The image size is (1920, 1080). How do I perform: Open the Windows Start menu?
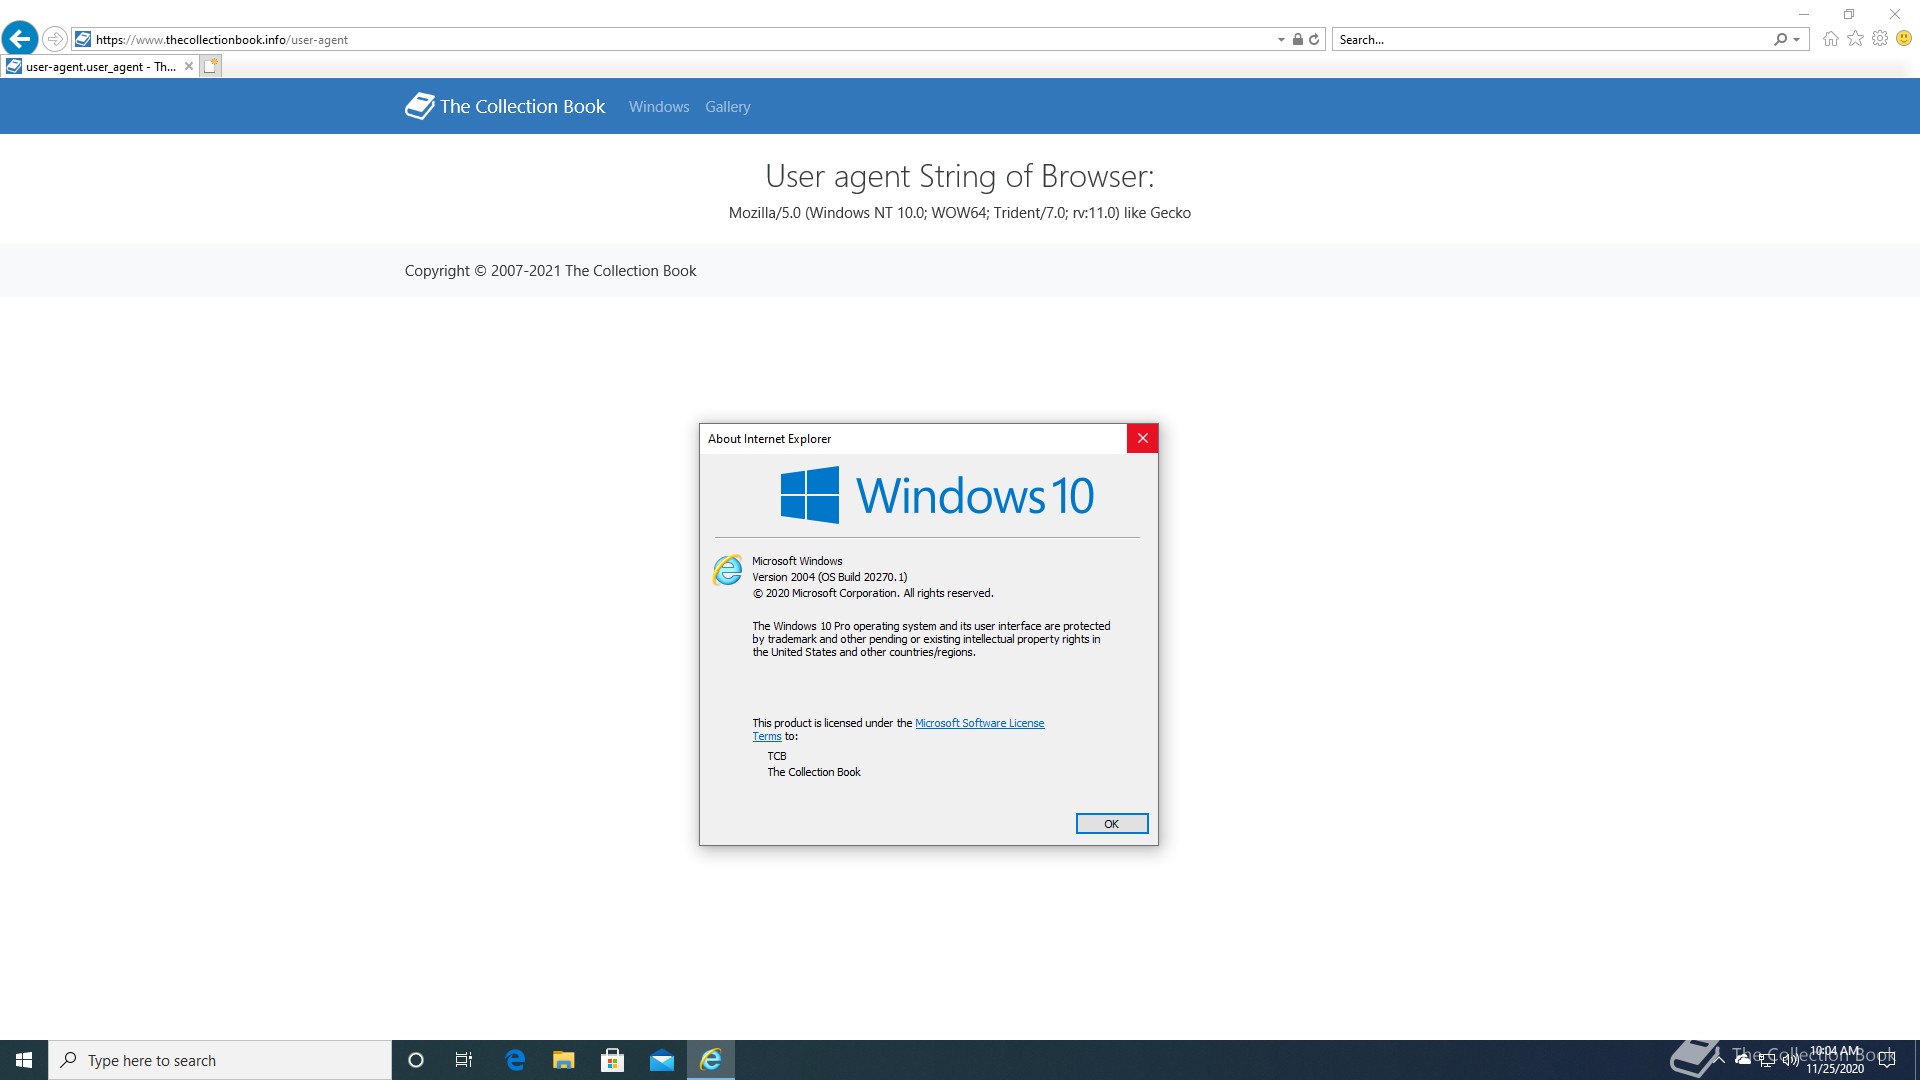[x=24, y=1060]
